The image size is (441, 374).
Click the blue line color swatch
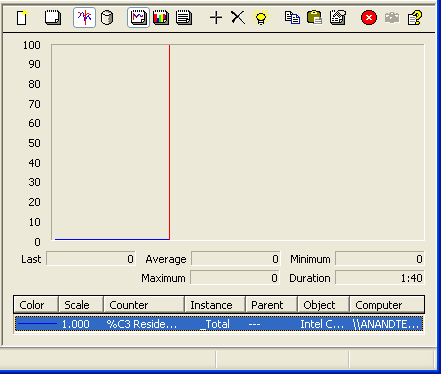click(x=37, y=324)
